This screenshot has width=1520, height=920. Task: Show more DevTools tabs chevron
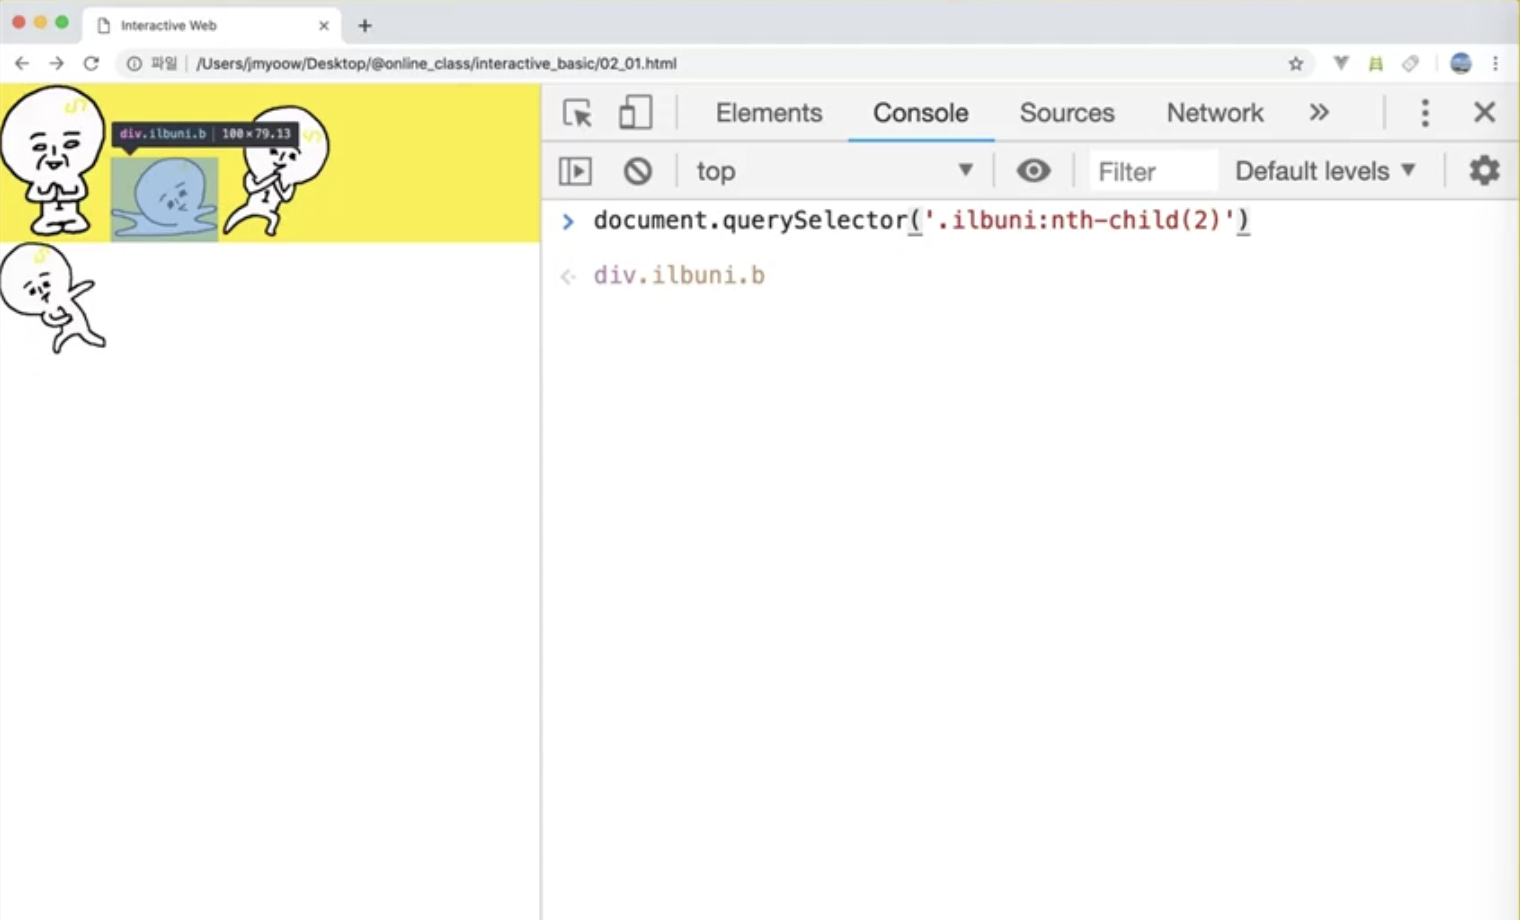click(x=1319, y=112)
